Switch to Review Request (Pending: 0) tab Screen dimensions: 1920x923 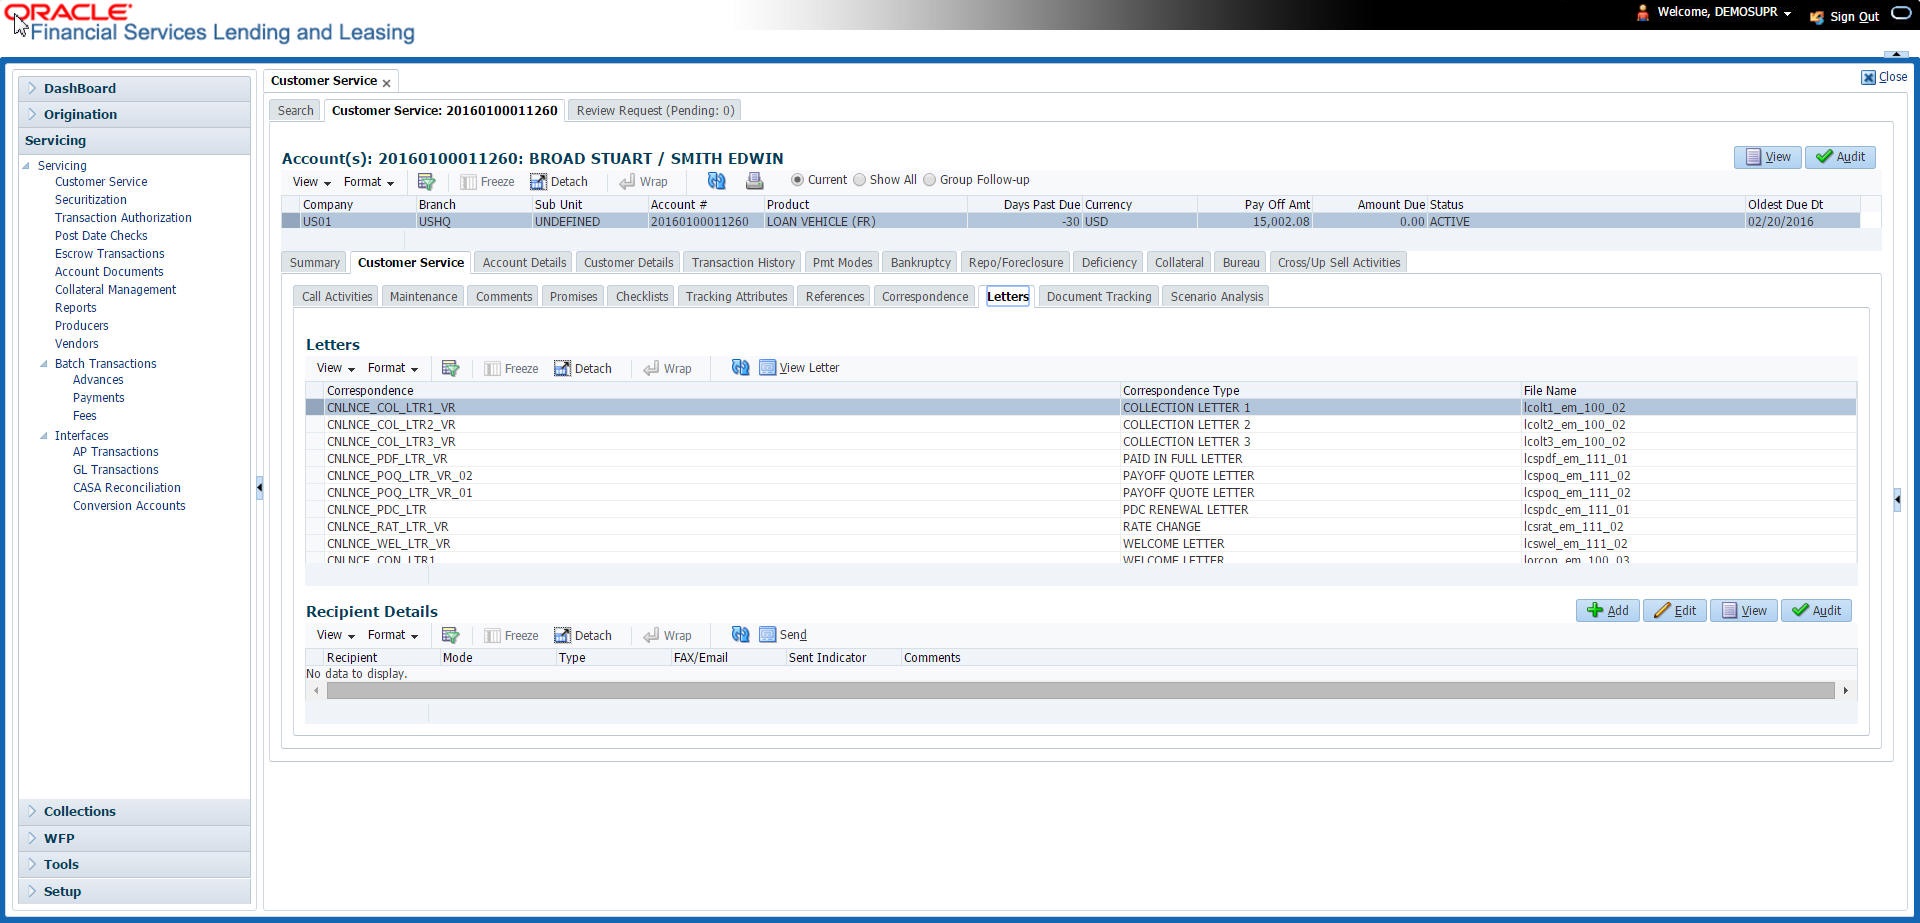point(655,110)
